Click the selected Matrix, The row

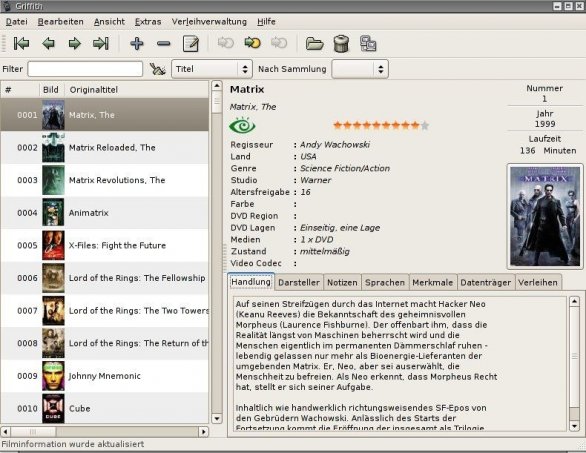click(104, 115)
